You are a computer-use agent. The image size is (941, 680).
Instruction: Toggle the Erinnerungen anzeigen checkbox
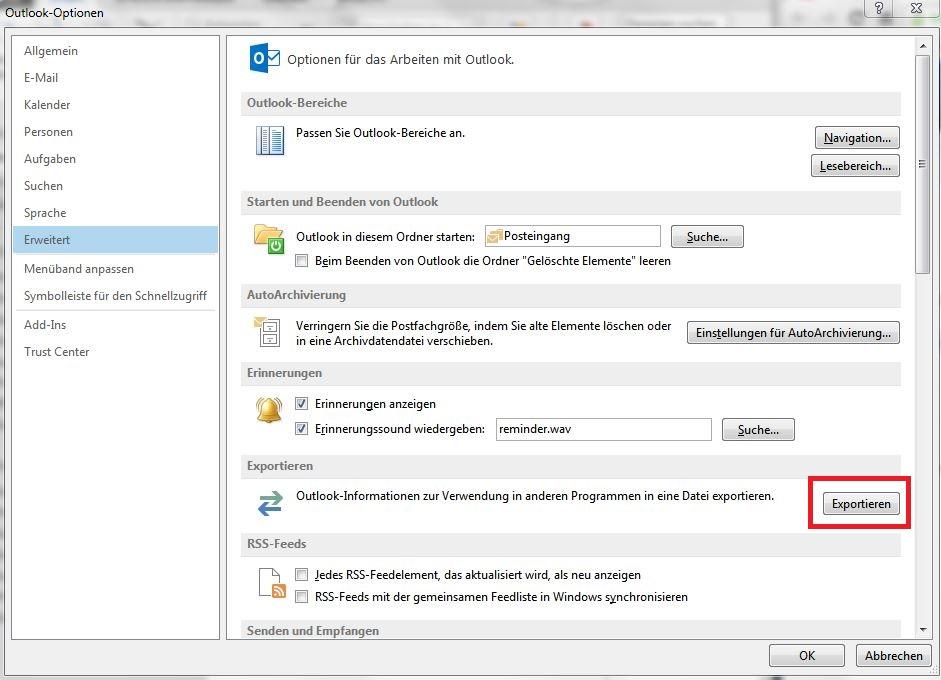click(x=302, y=404)
